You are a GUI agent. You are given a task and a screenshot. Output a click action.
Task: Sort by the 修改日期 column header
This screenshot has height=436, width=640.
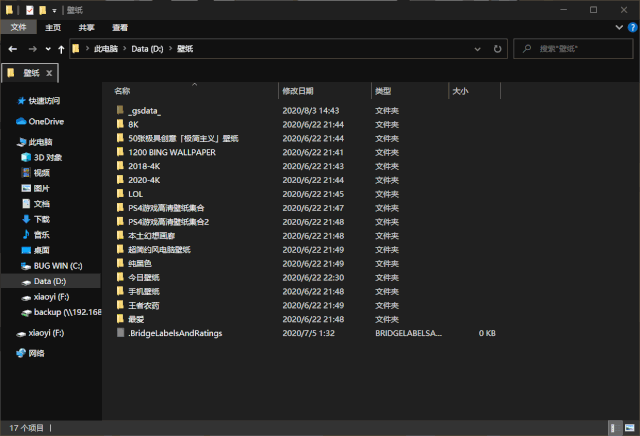[298, 91]
